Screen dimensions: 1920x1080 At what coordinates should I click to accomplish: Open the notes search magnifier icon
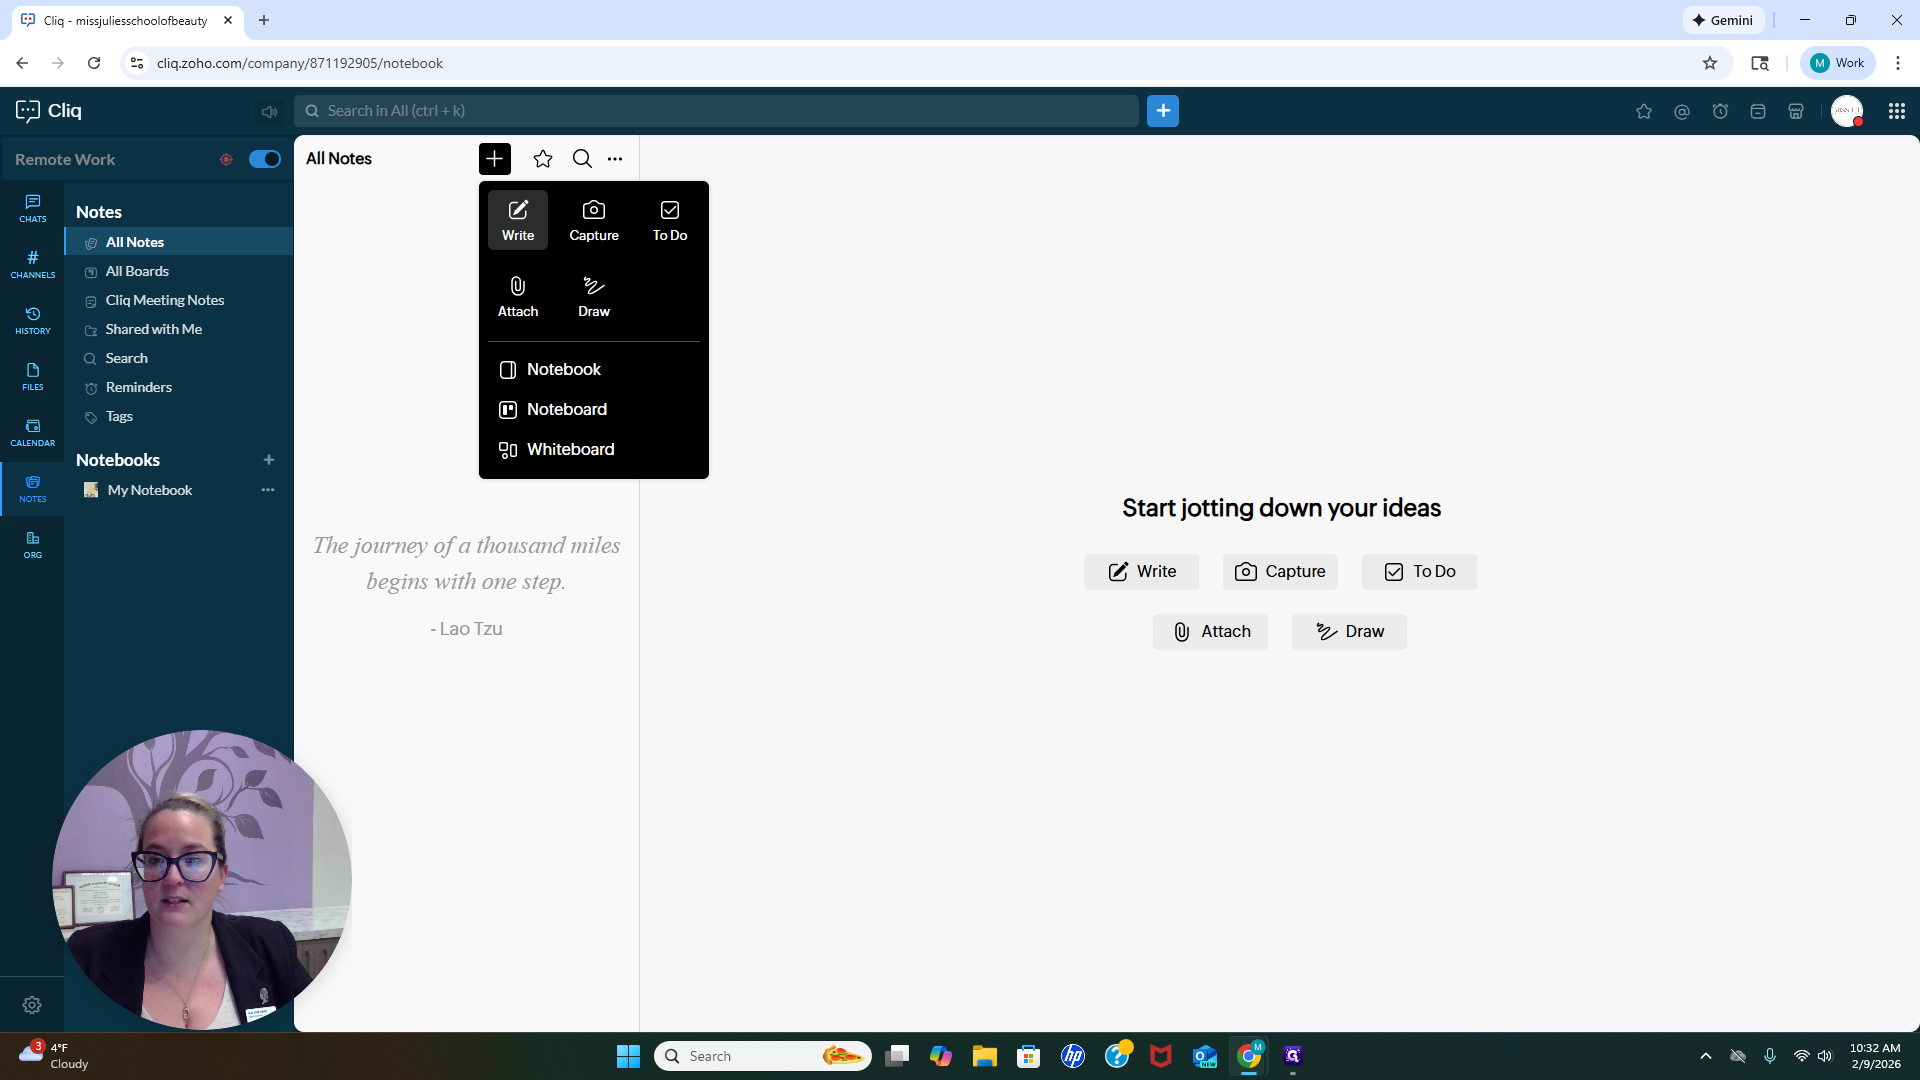coord(582,159)
